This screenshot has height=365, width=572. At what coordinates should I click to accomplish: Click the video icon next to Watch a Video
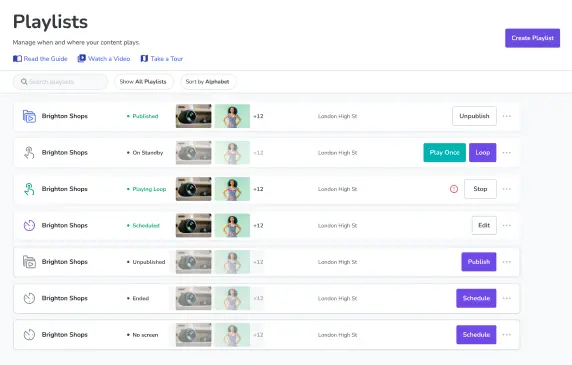(x=82, y=59)
